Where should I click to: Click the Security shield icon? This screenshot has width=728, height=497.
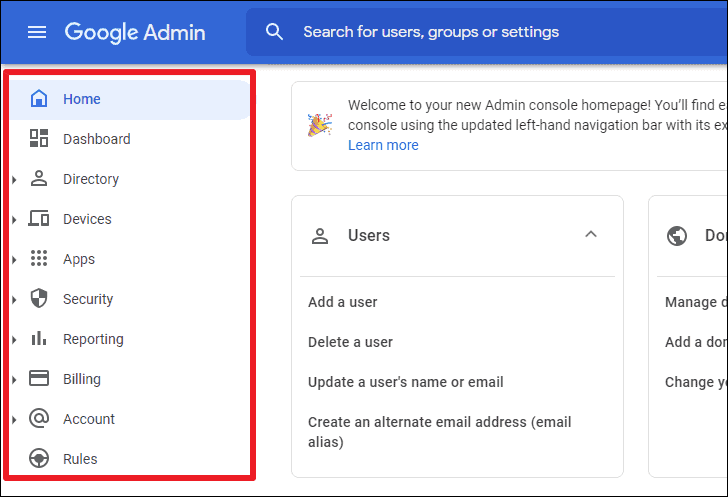[39, 298]
